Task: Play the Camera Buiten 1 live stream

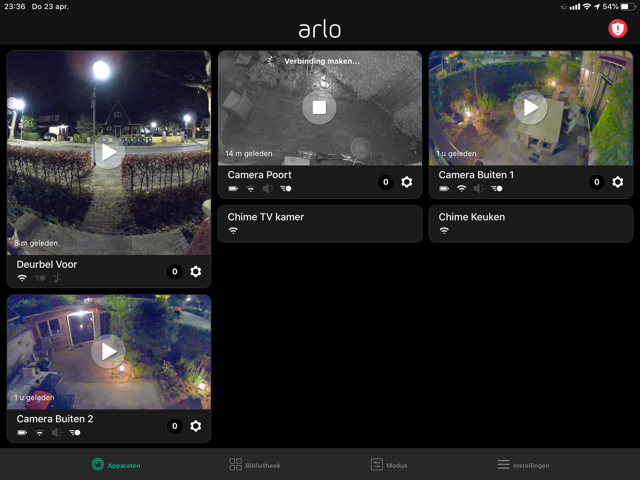Action: tap(530, 107)
